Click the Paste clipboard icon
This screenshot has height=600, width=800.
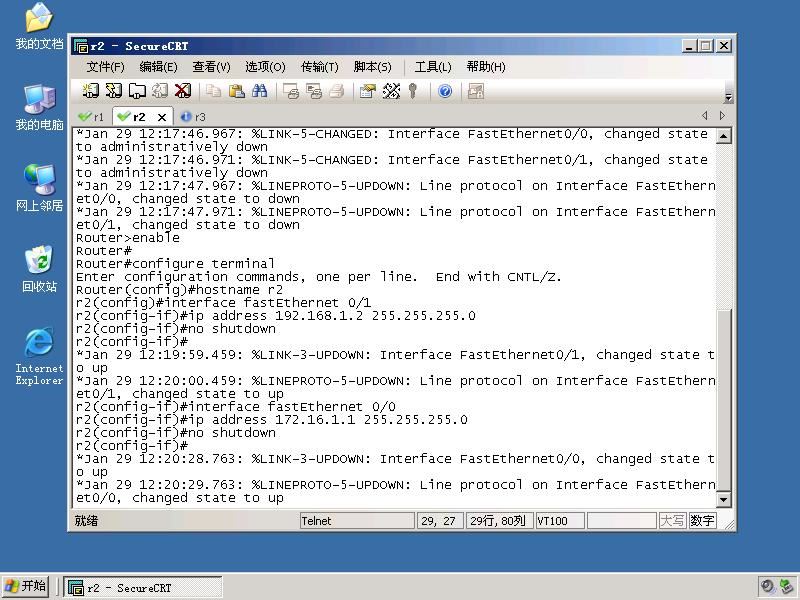pyautogui.click(x=237, y=91)
